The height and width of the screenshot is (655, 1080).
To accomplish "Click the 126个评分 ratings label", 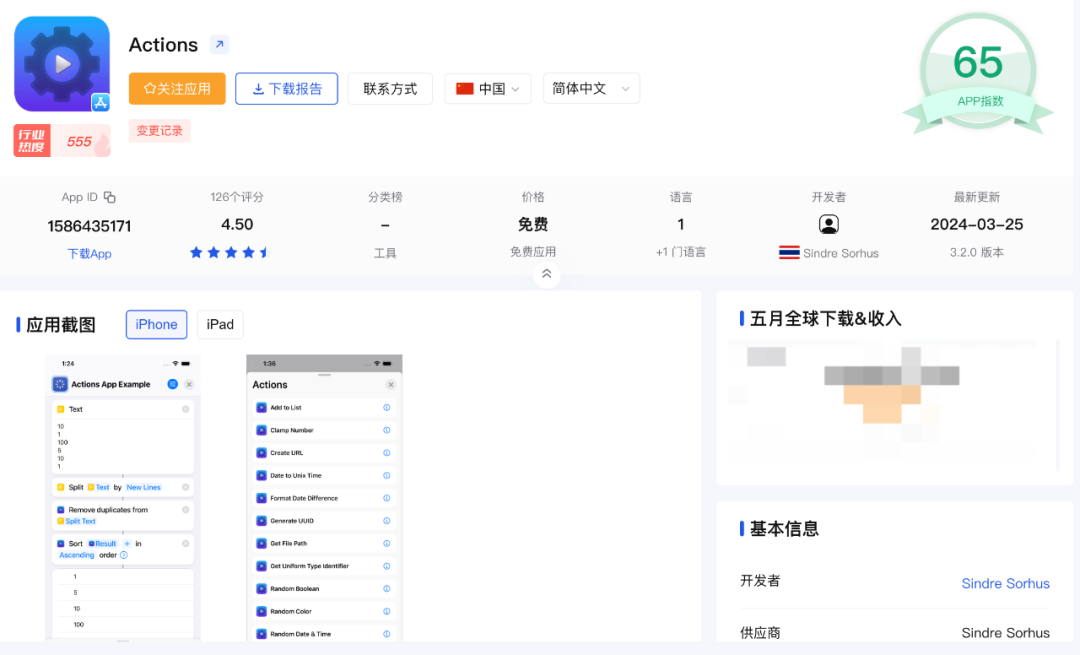I will click(x=237, y=197).
